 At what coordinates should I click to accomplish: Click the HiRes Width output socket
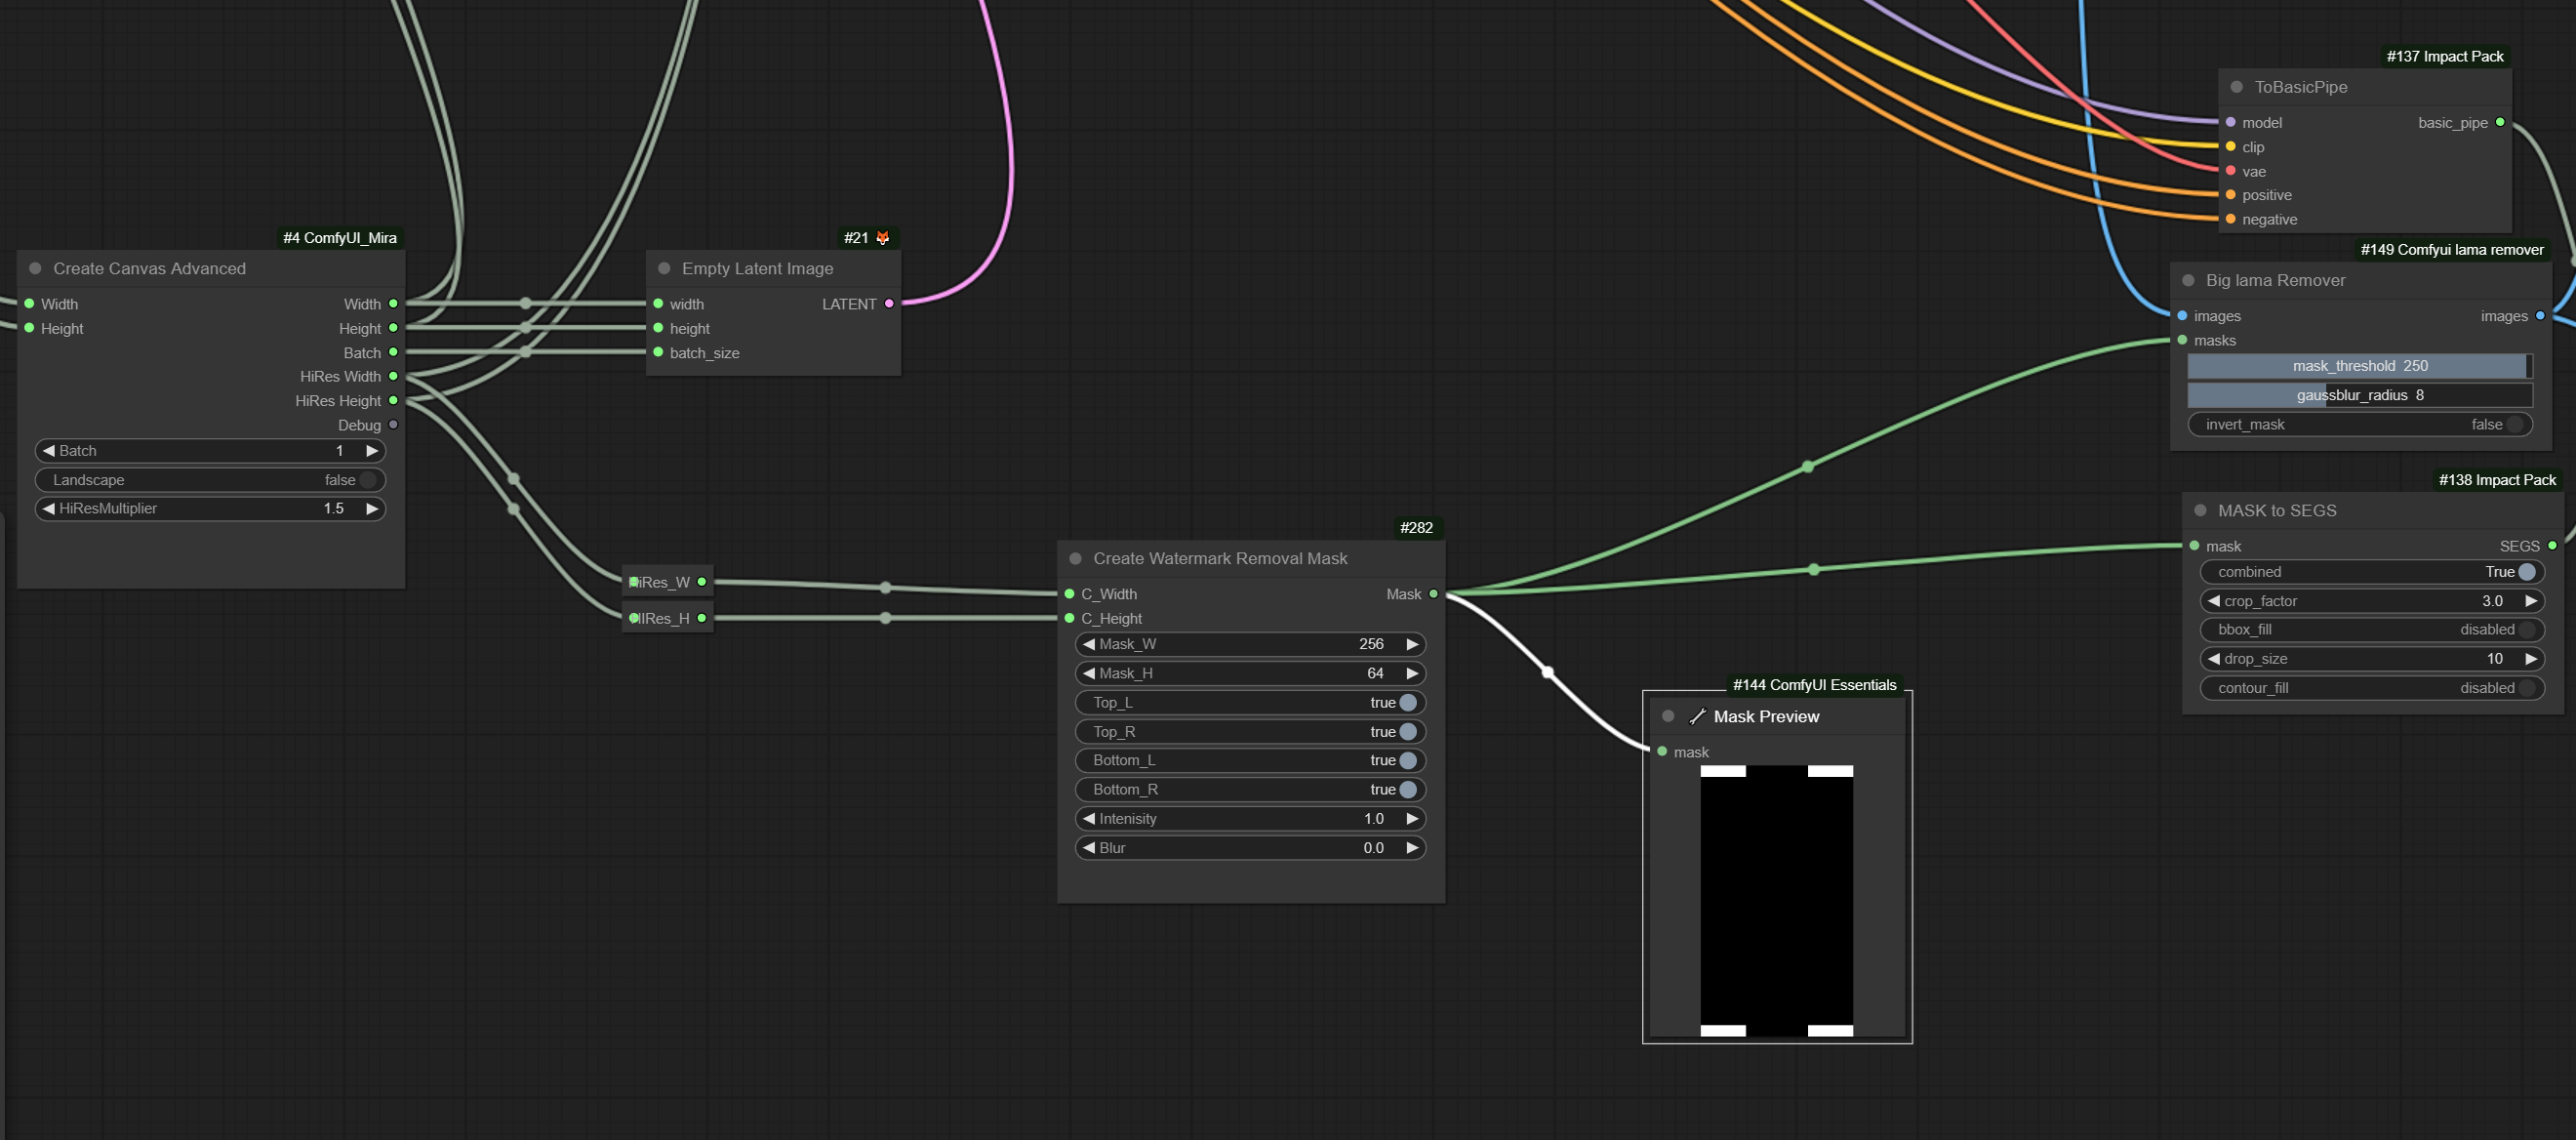point(393,376)
